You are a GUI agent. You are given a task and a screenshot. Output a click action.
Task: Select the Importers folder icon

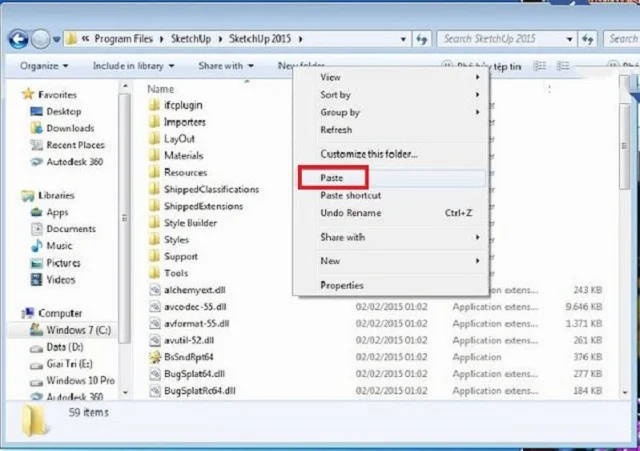[x=154, y=122]
